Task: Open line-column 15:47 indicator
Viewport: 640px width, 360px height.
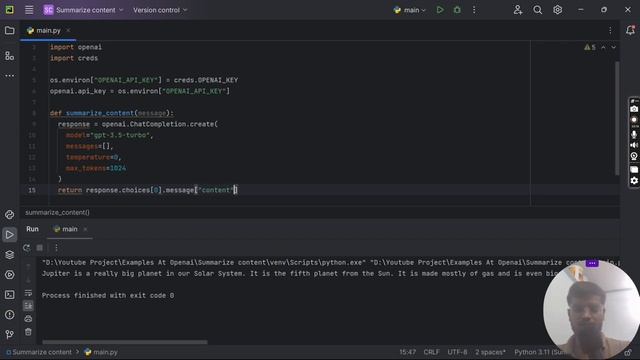Action: (407, 352)
